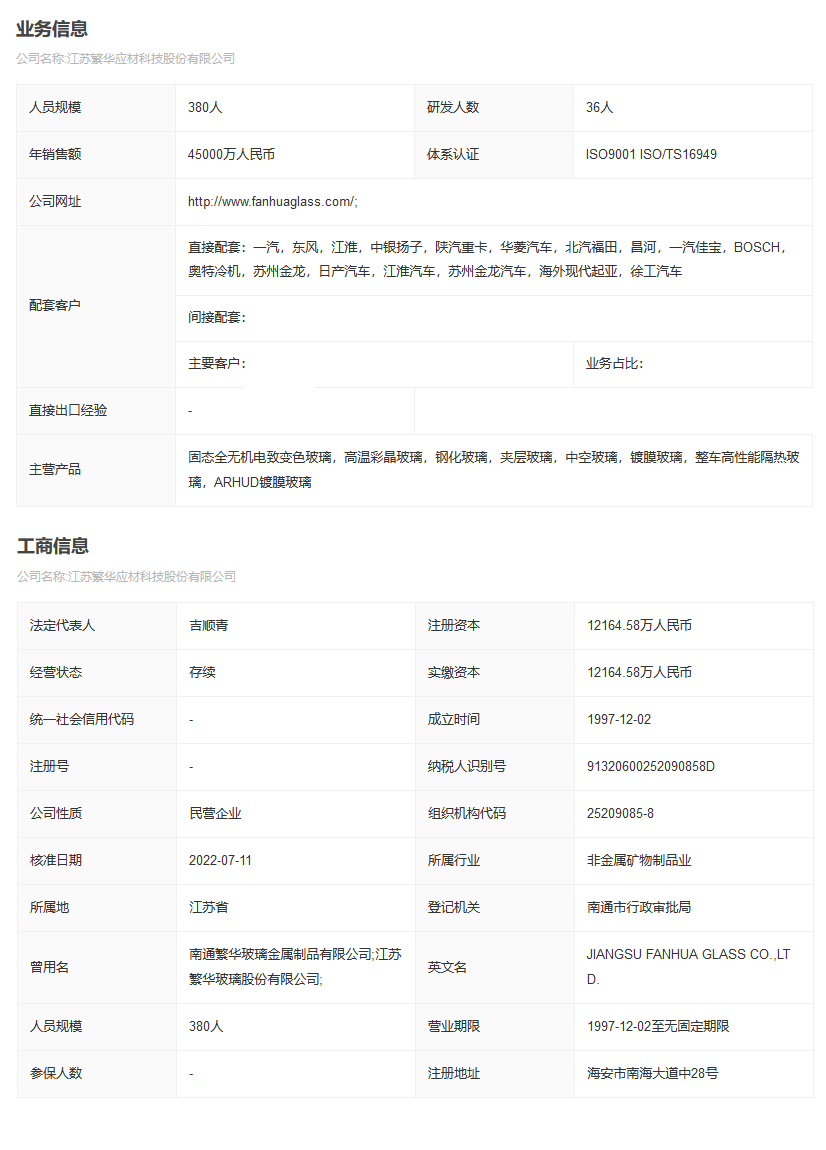The height and width of the screenshot is (1150, 826).
Task: Click the address 海安市南海大道中28号
Action: pos(652,1074)
